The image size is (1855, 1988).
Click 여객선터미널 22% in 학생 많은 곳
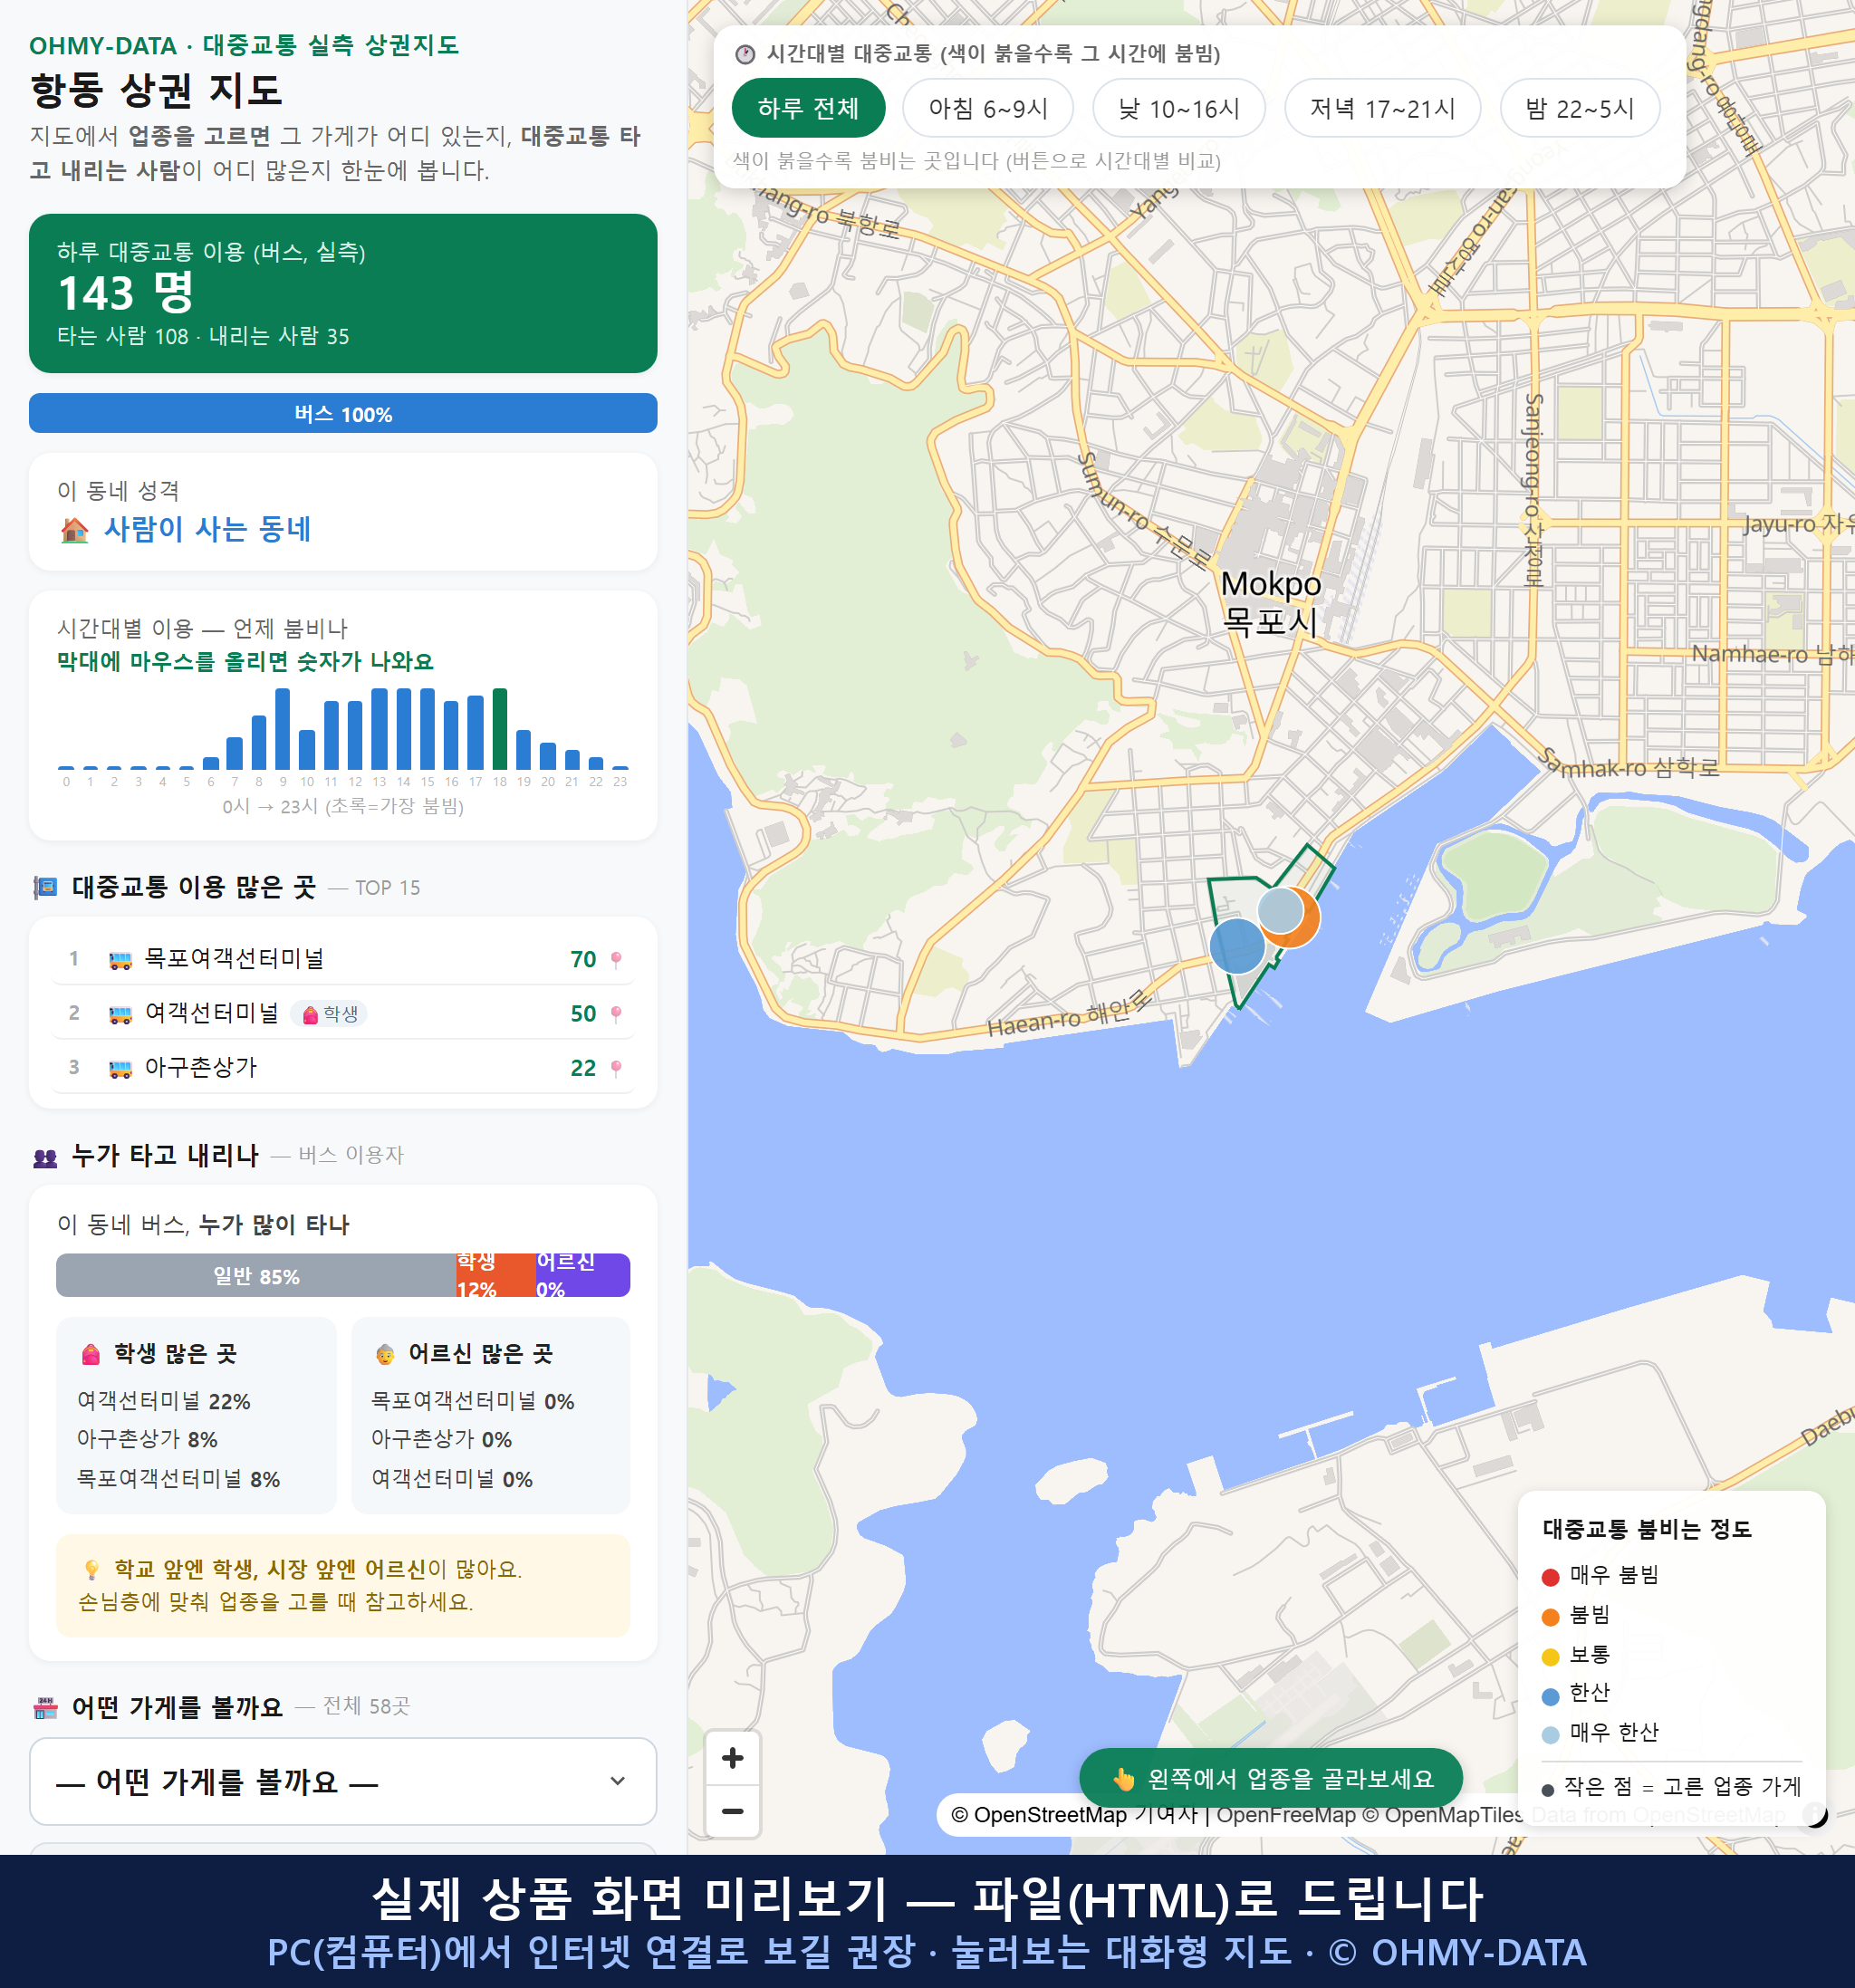point(164,1401)
